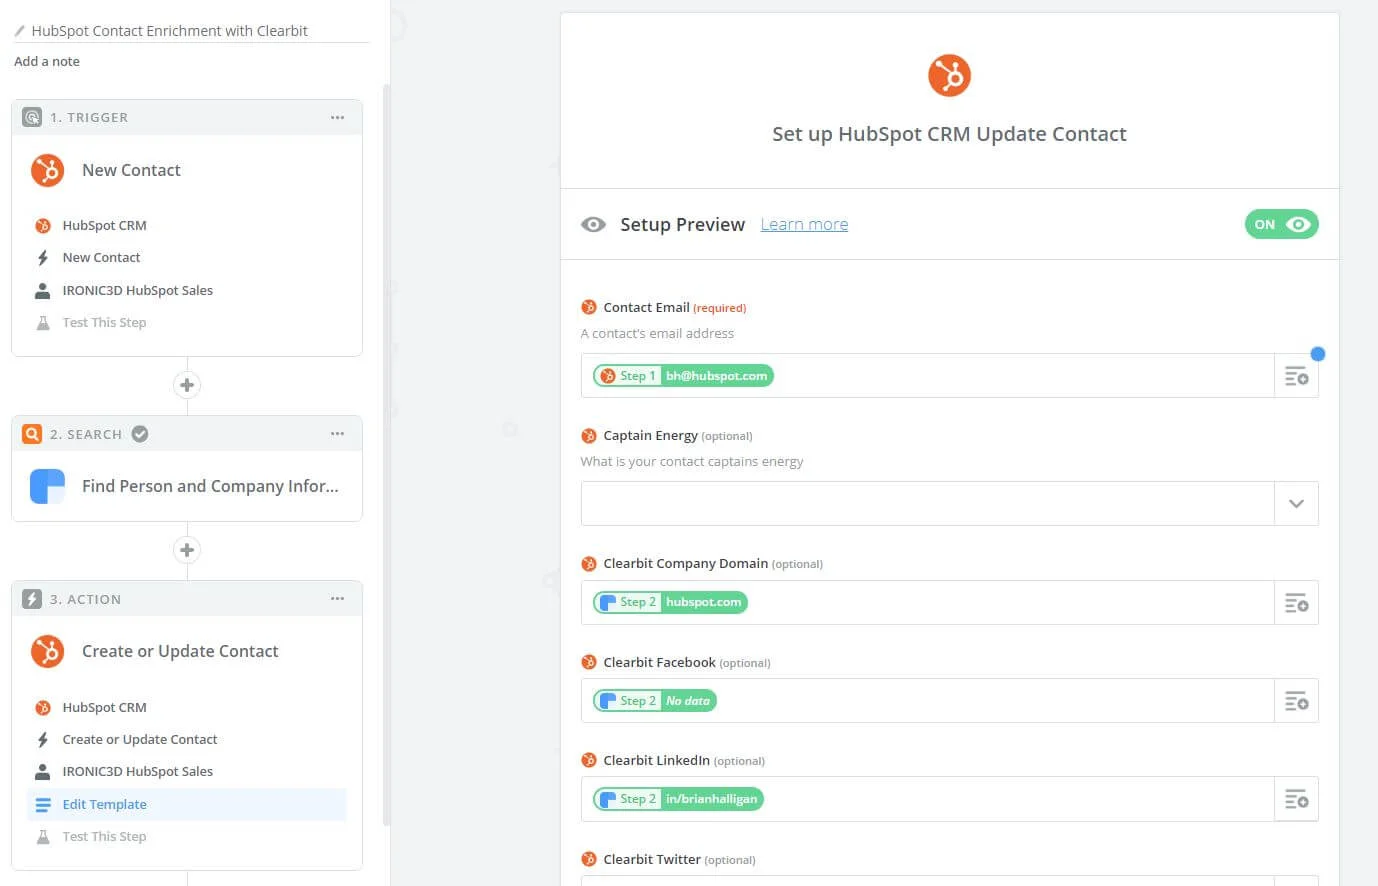Click the large HubSpot logo above the setup title
The image size is (1378, 886).
(x=949, y=75)
